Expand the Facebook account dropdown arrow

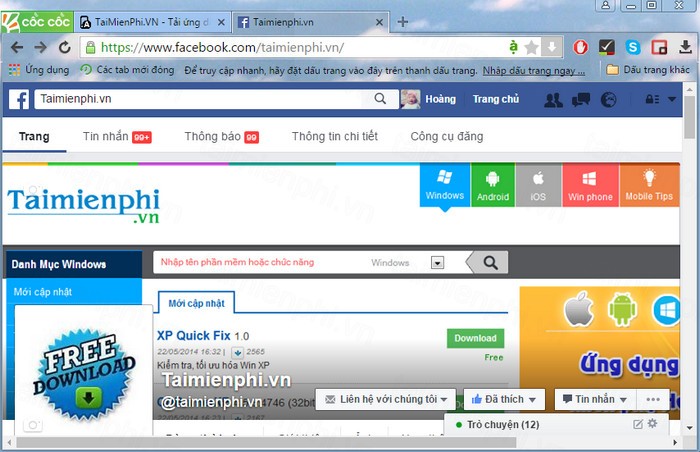[672, 99]
